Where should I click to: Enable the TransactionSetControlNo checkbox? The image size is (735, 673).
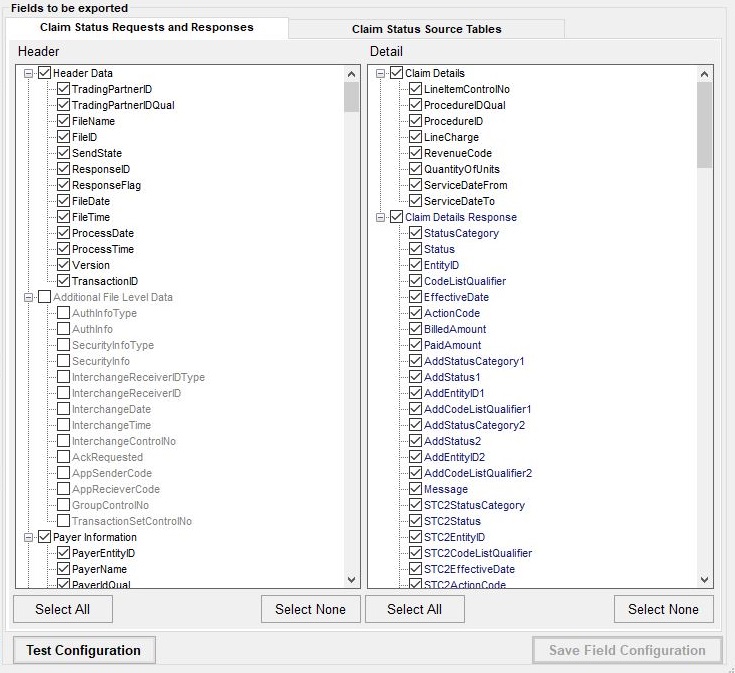coord(63,521)
